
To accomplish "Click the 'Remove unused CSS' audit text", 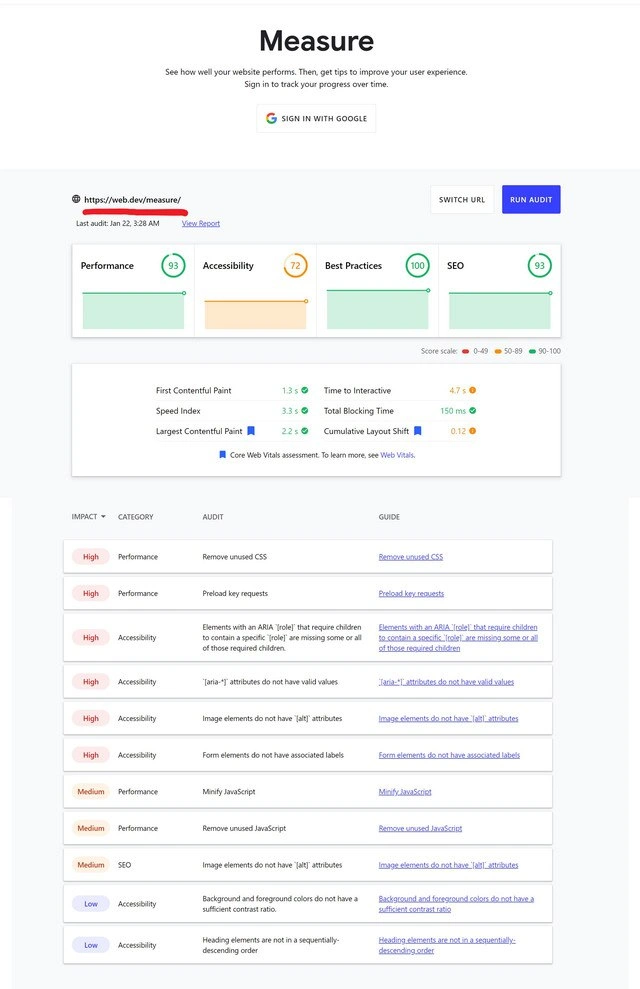I will (235, 557).
